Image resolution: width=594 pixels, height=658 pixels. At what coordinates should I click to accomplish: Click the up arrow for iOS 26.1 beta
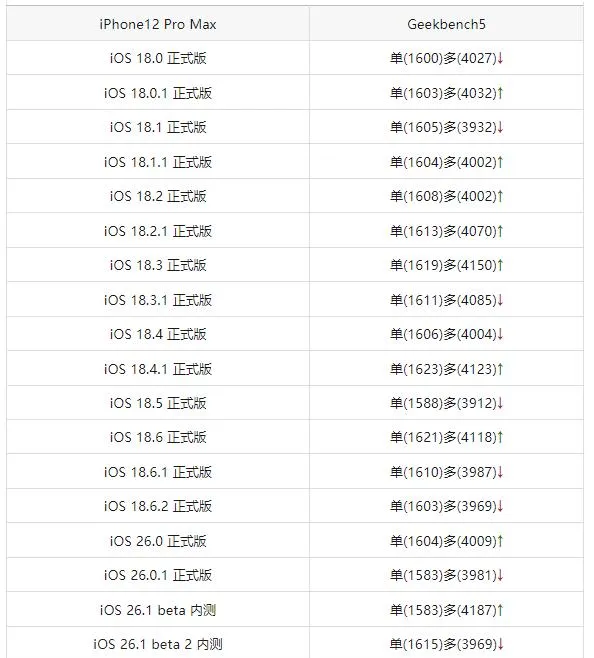(x=500, y=610)
